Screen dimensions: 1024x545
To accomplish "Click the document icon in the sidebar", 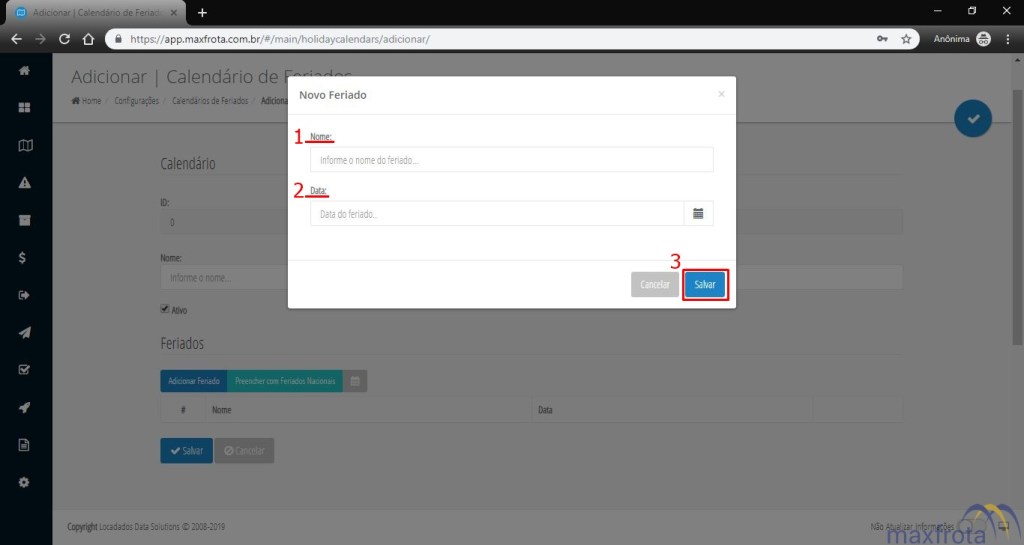I will coord(25,444).
